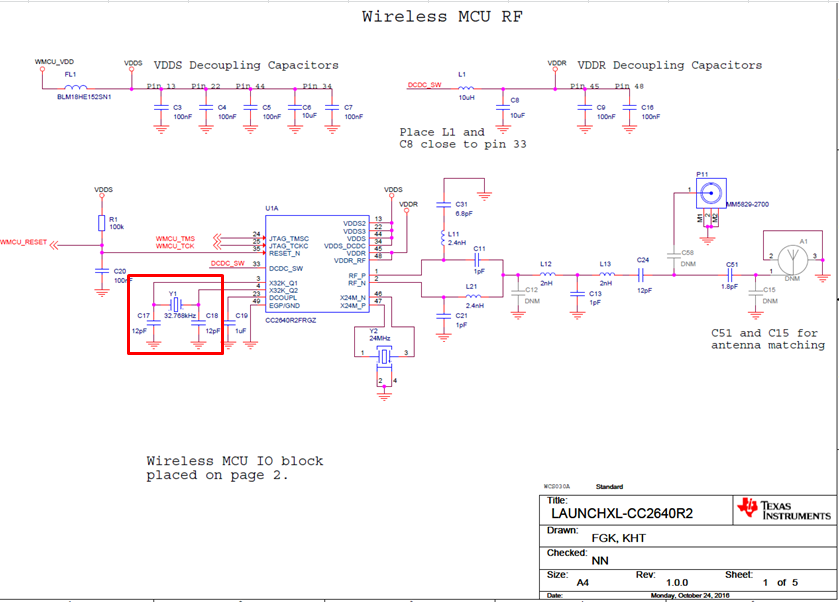Click the Texas Instruments logo

click(784, 509)
